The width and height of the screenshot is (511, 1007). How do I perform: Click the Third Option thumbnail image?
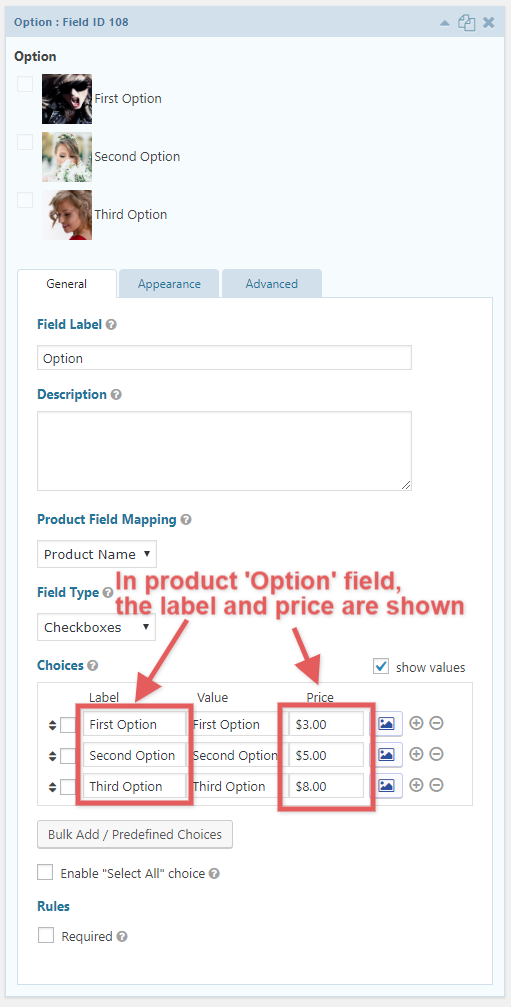(x=67, y=215)
